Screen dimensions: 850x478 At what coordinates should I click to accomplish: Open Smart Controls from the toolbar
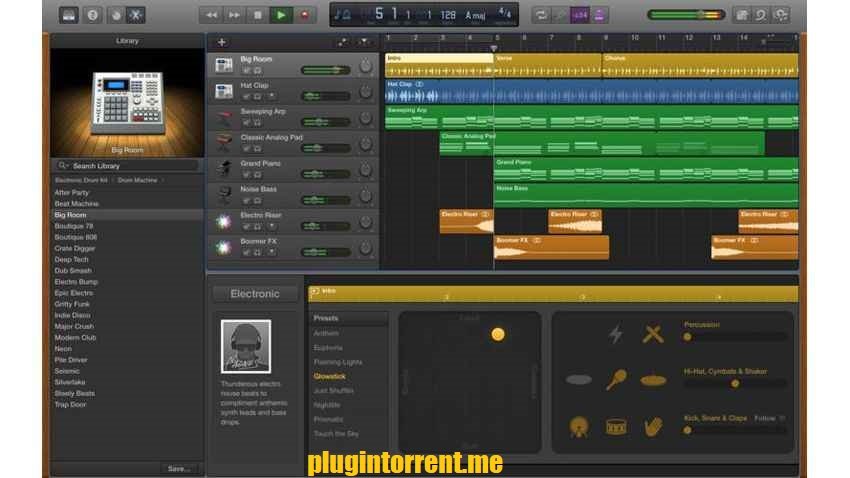116,15
